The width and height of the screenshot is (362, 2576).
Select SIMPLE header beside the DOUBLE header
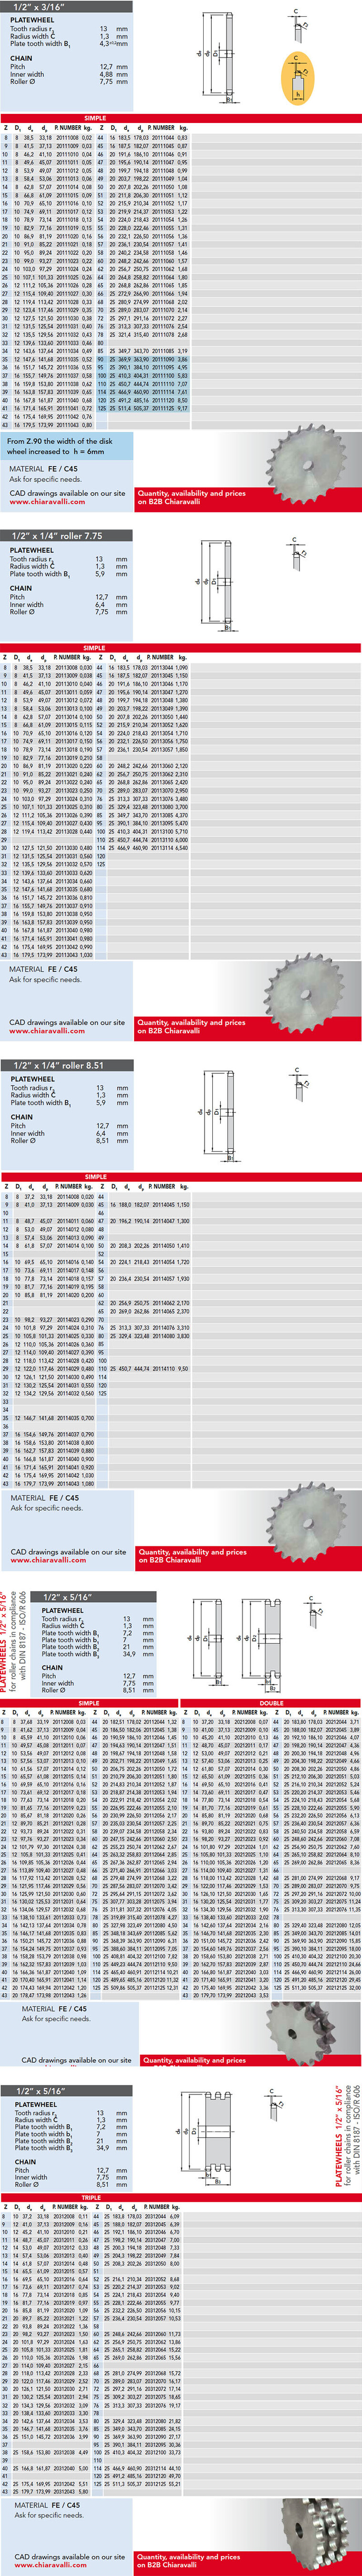89,1703
